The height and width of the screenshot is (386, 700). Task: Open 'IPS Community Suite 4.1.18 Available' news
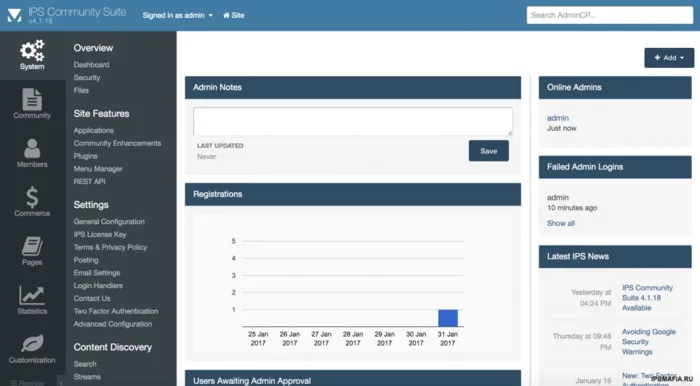coord(647,298)
